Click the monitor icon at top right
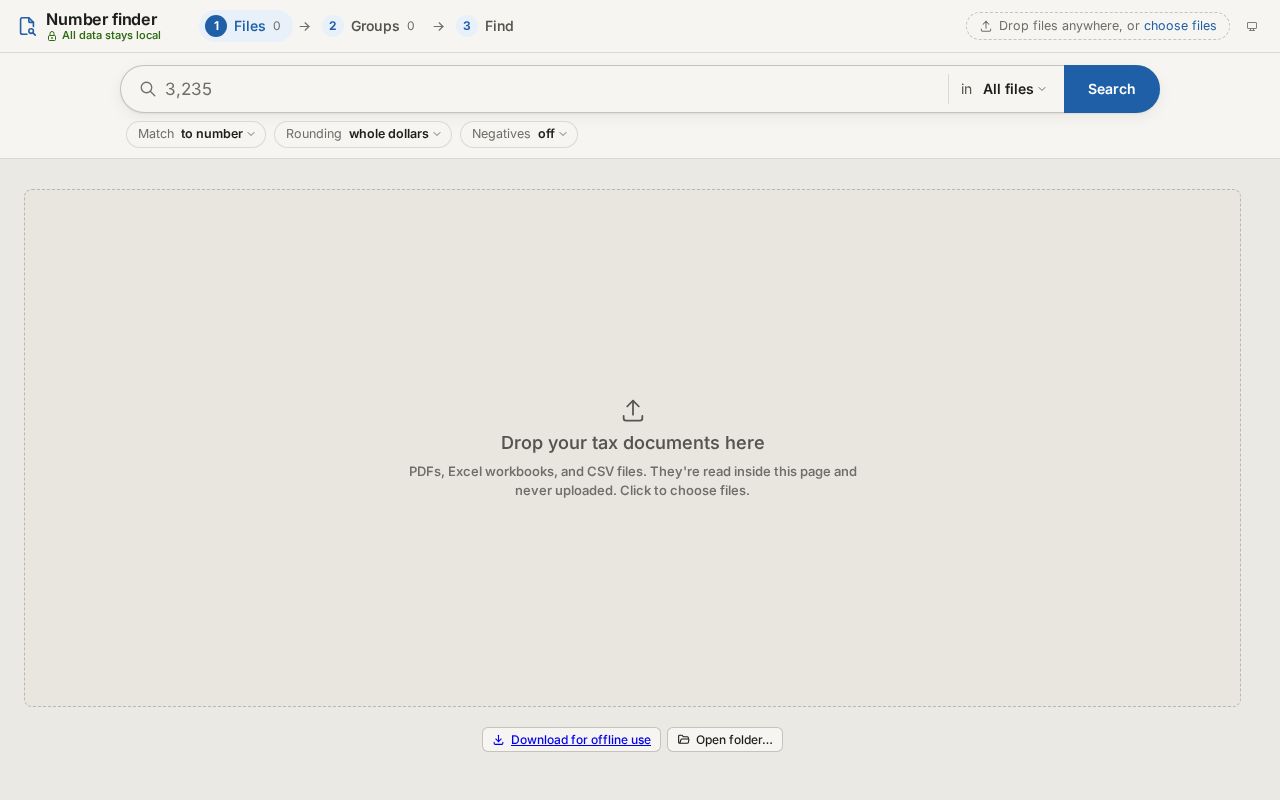This screenshot has height=800, width=1280. (1251, 26)
